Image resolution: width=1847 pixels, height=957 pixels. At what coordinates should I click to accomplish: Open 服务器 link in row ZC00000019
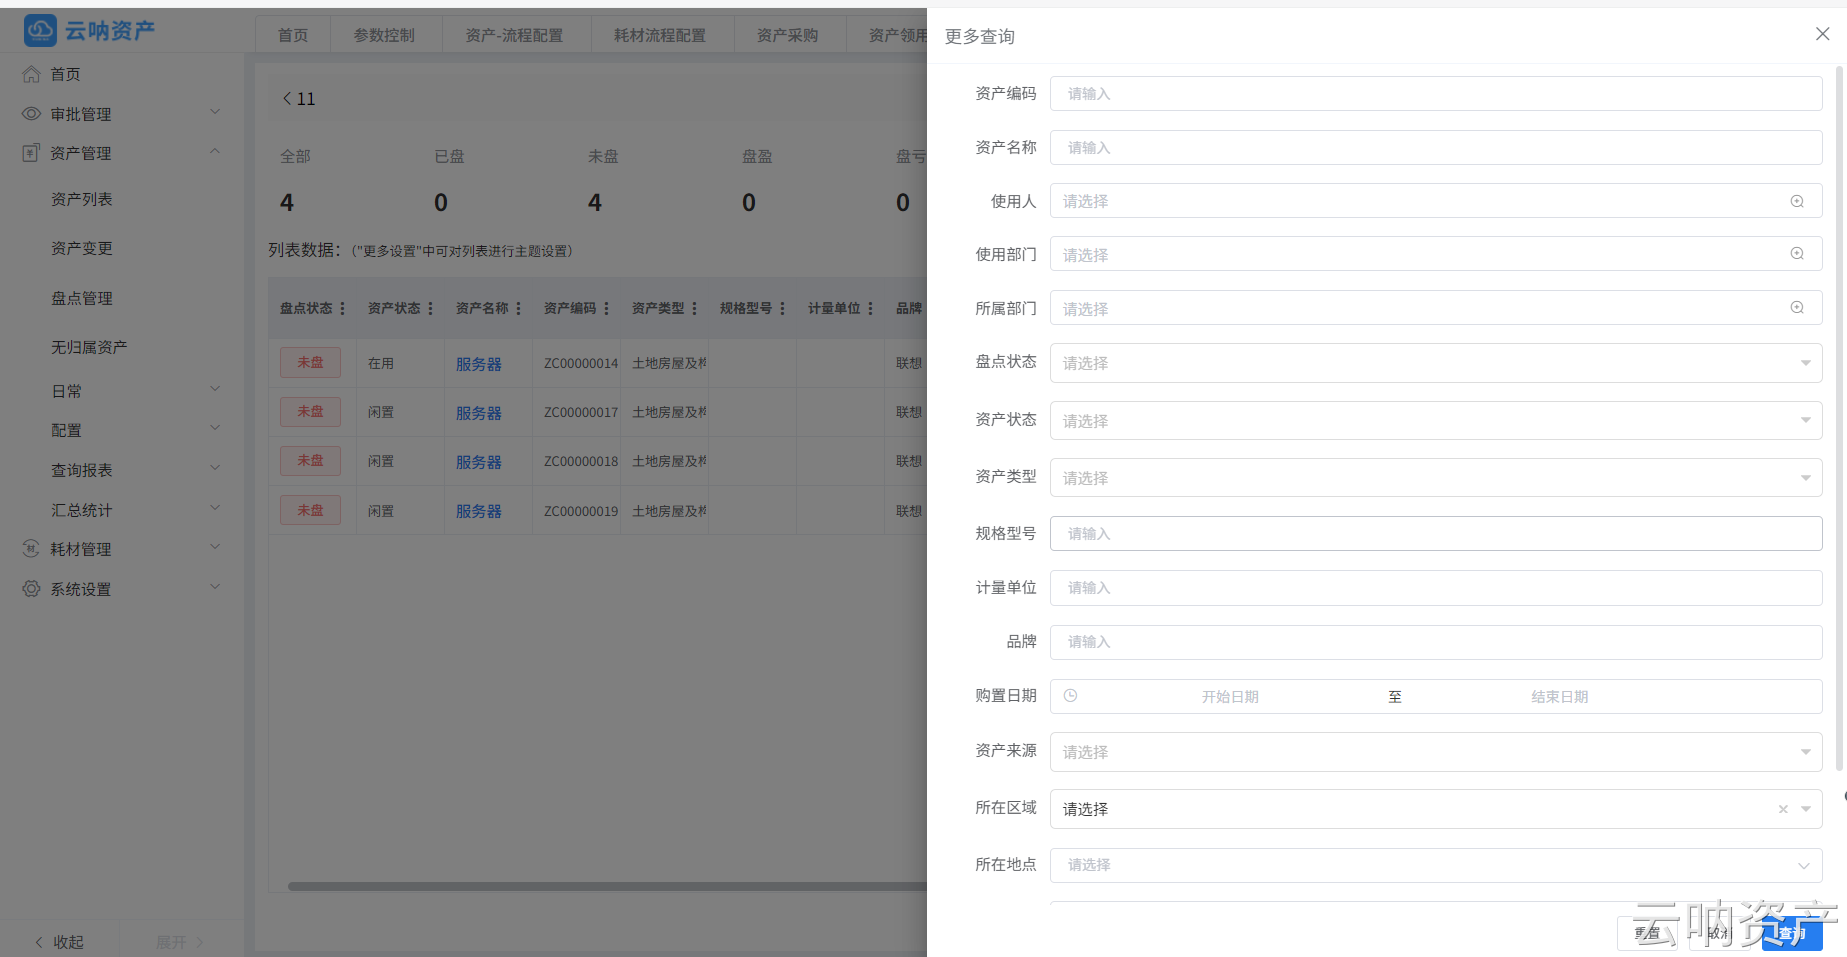[x=479, y=511]
